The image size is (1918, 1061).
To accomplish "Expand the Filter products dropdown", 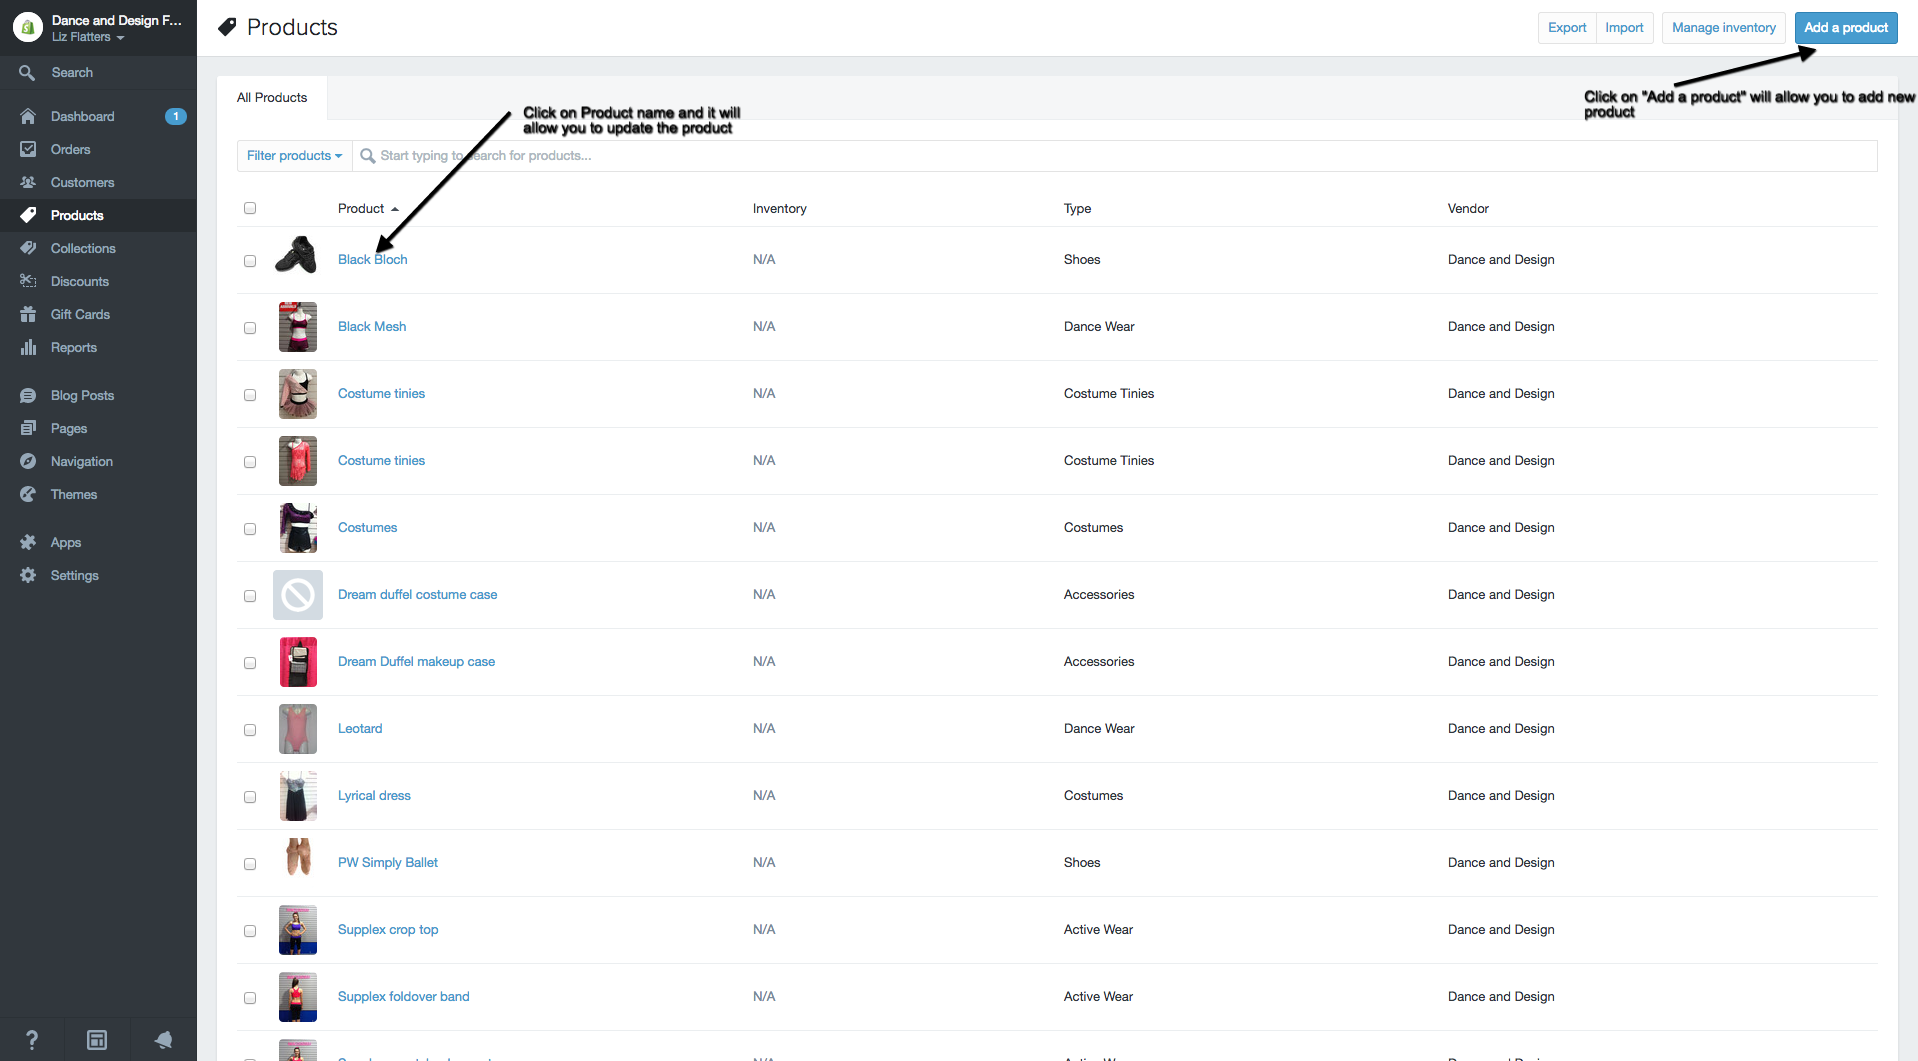I will [x=294, y=156].
